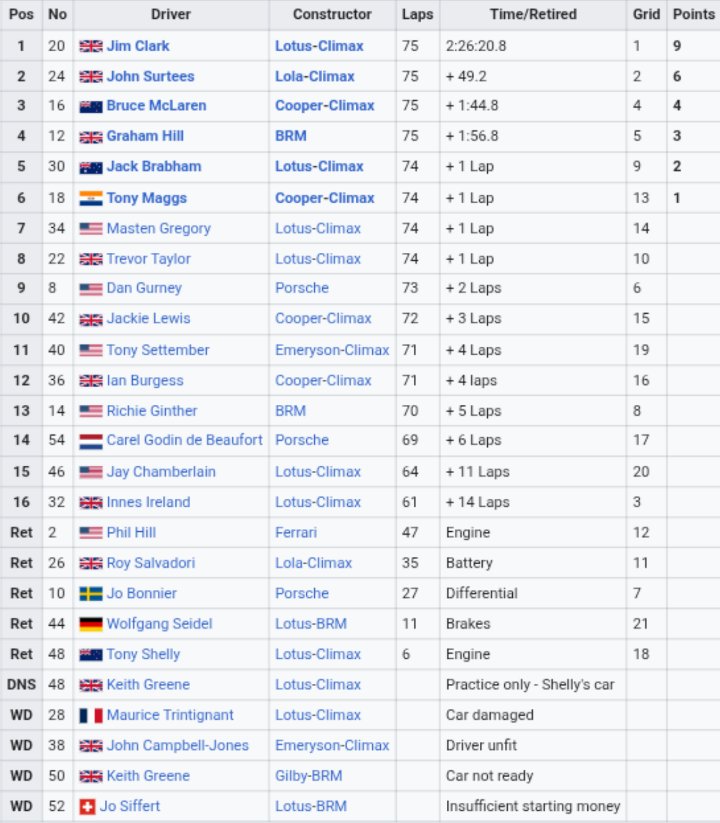720x823 pixels.
Task: Click the US flag beside Dan Gurney
Action: 91,289
